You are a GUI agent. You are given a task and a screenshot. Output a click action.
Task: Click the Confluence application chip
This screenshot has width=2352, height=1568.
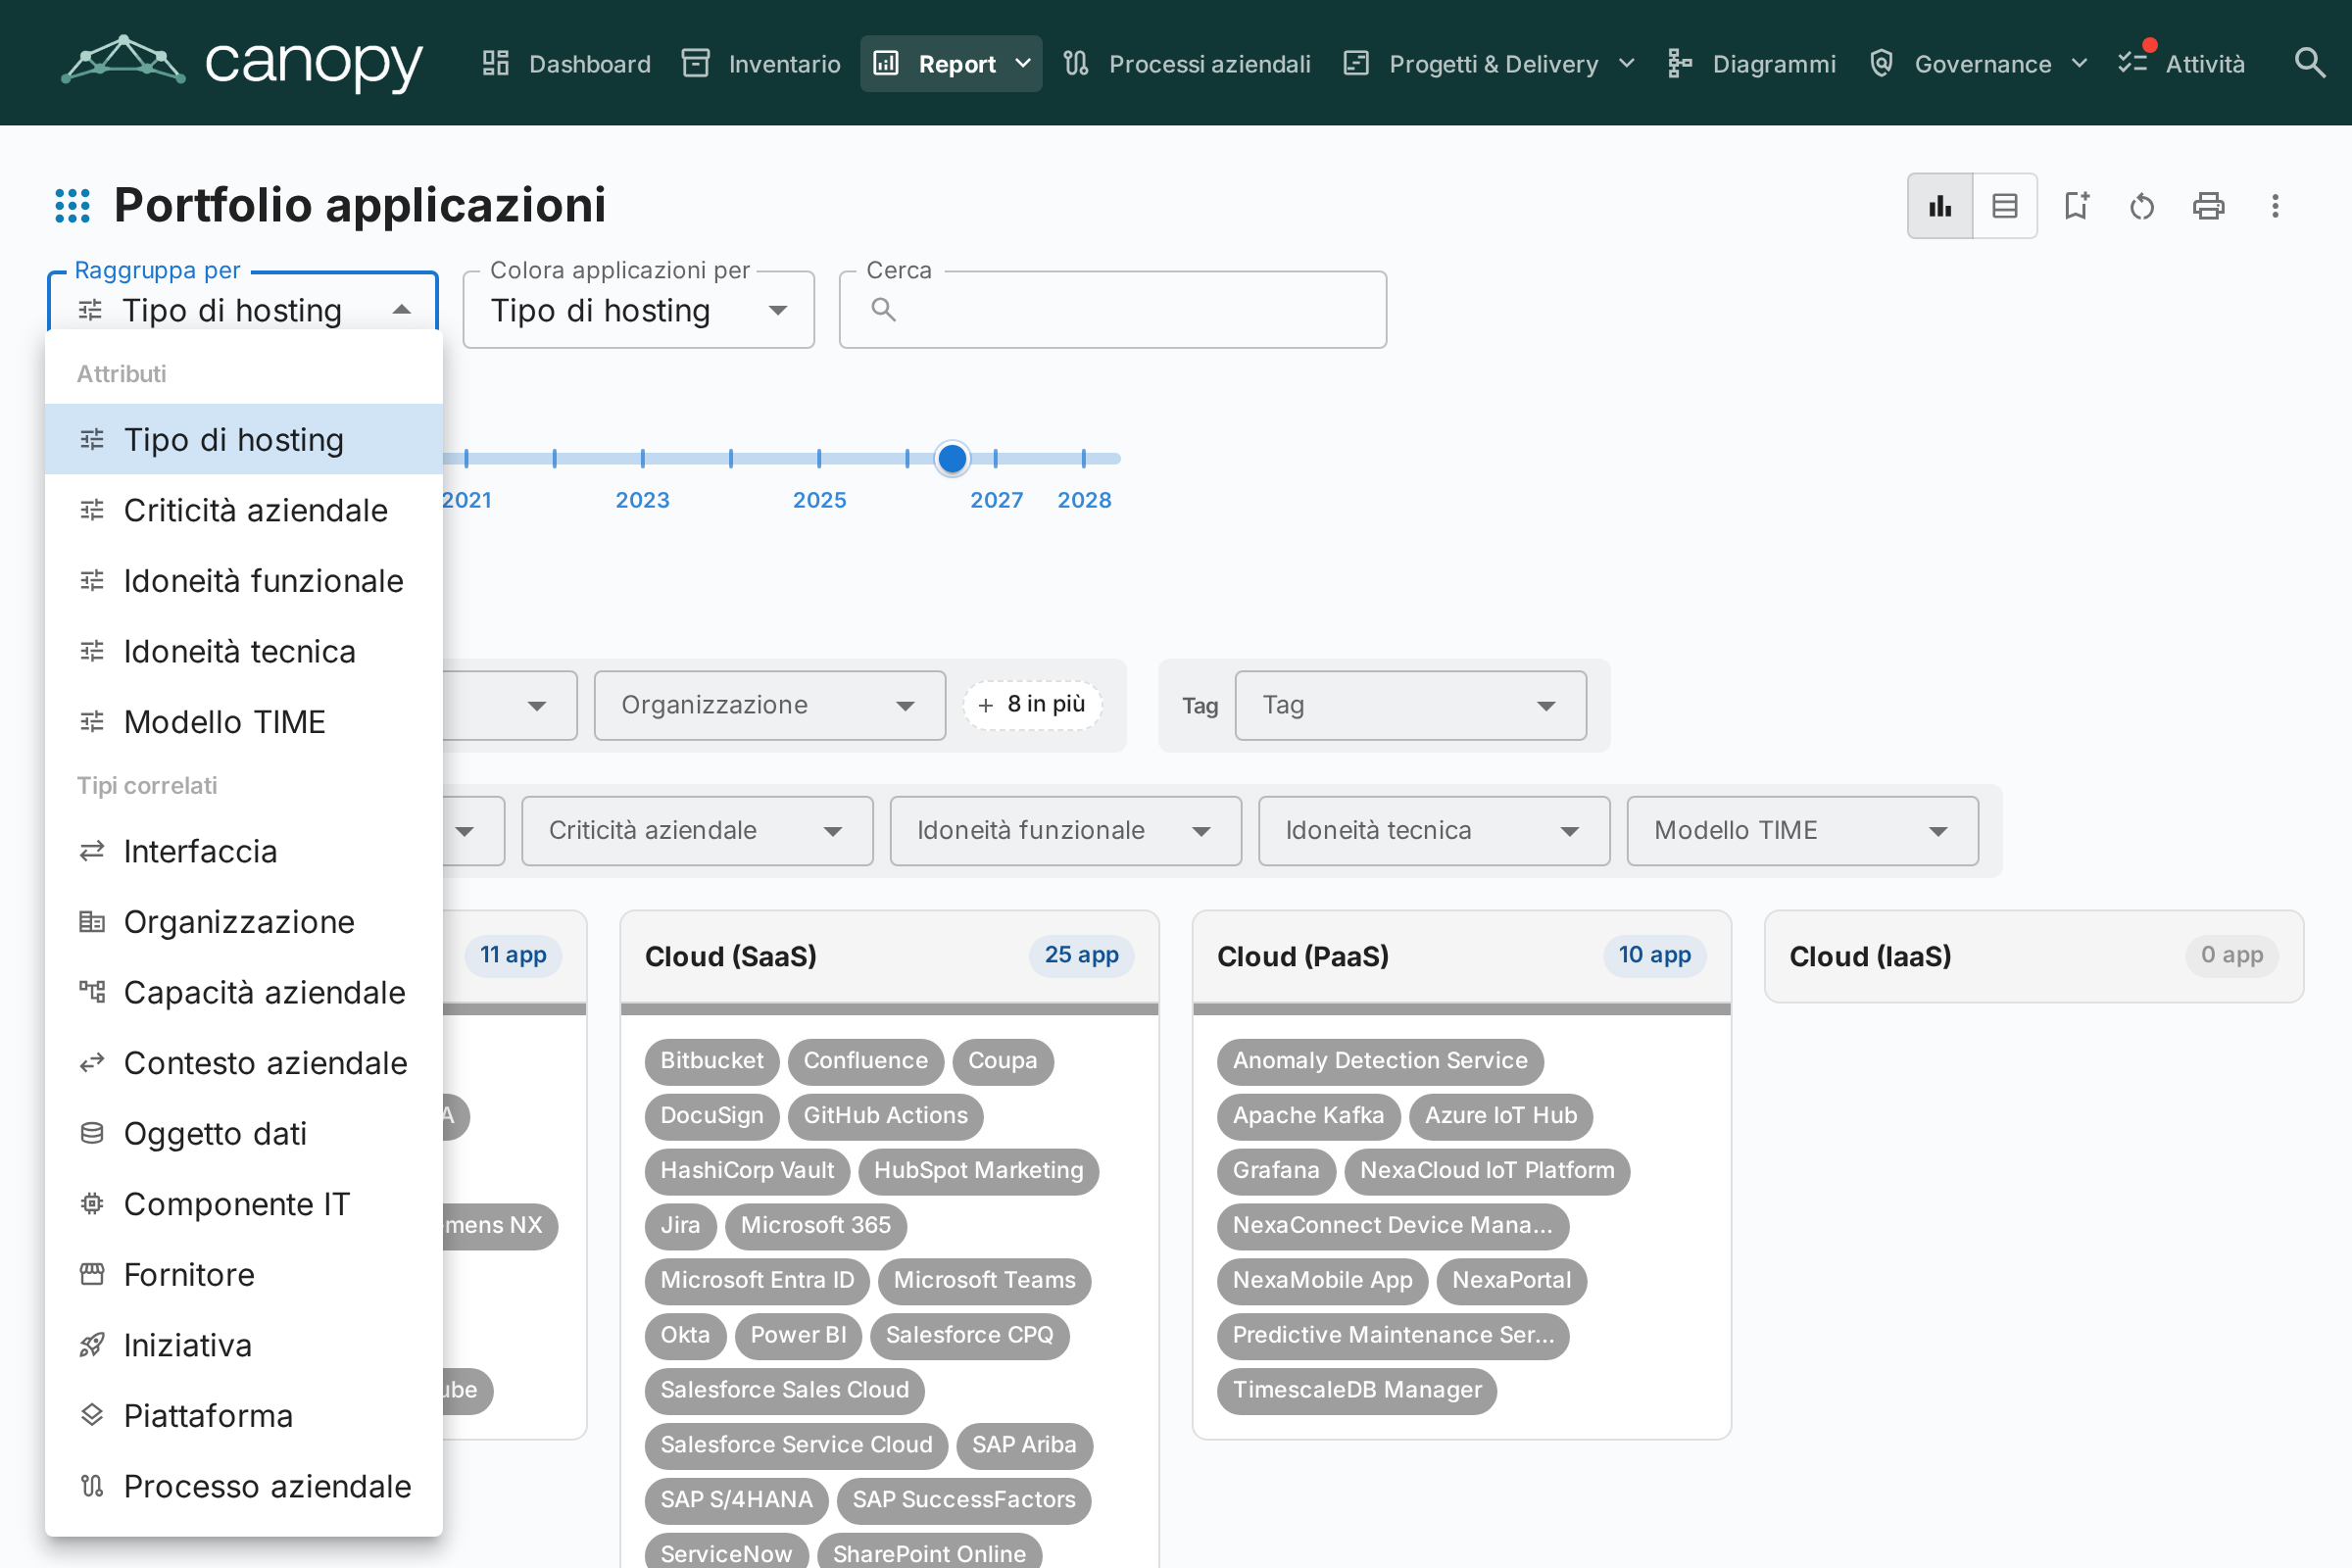point(866,1061)
